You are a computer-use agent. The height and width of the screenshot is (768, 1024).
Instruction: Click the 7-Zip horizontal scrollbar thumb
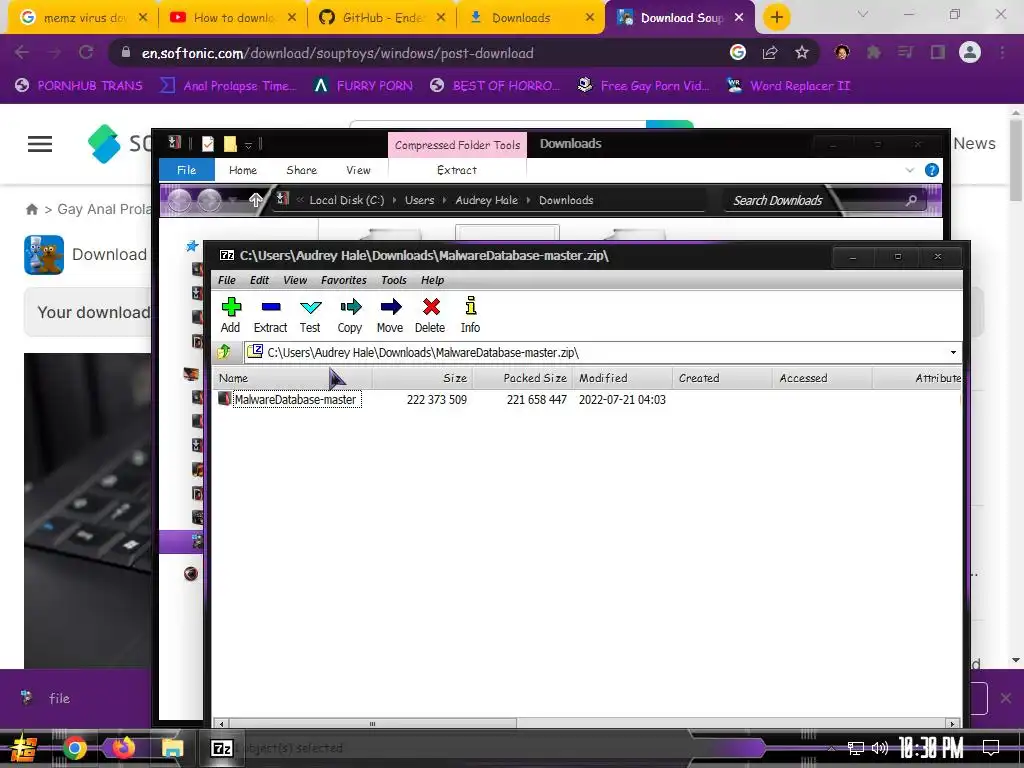pyautogui.click(x=372, y=724)
